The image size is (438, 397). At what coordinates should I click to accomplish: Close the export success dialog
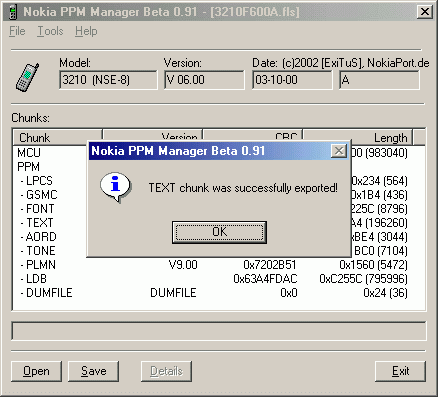point(339,151)
